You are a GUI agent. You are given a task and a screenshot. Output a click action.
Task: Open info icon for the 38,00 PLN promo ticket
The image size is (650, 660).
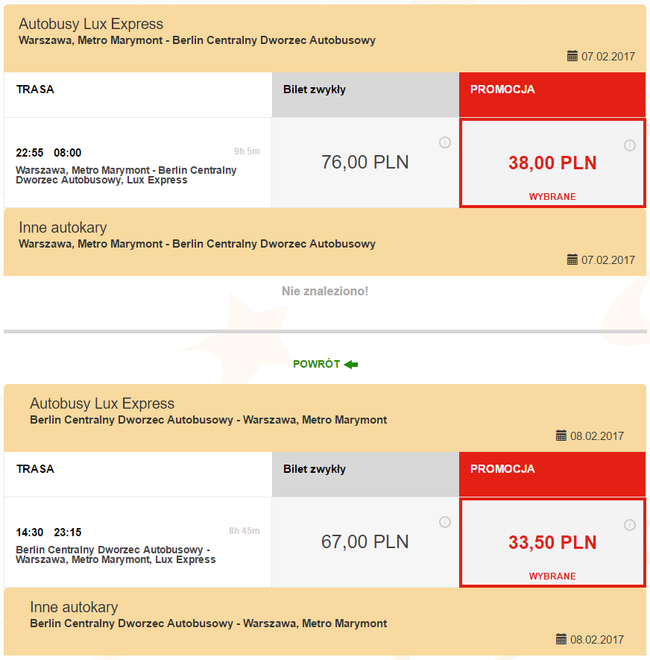tap(629, 146)
